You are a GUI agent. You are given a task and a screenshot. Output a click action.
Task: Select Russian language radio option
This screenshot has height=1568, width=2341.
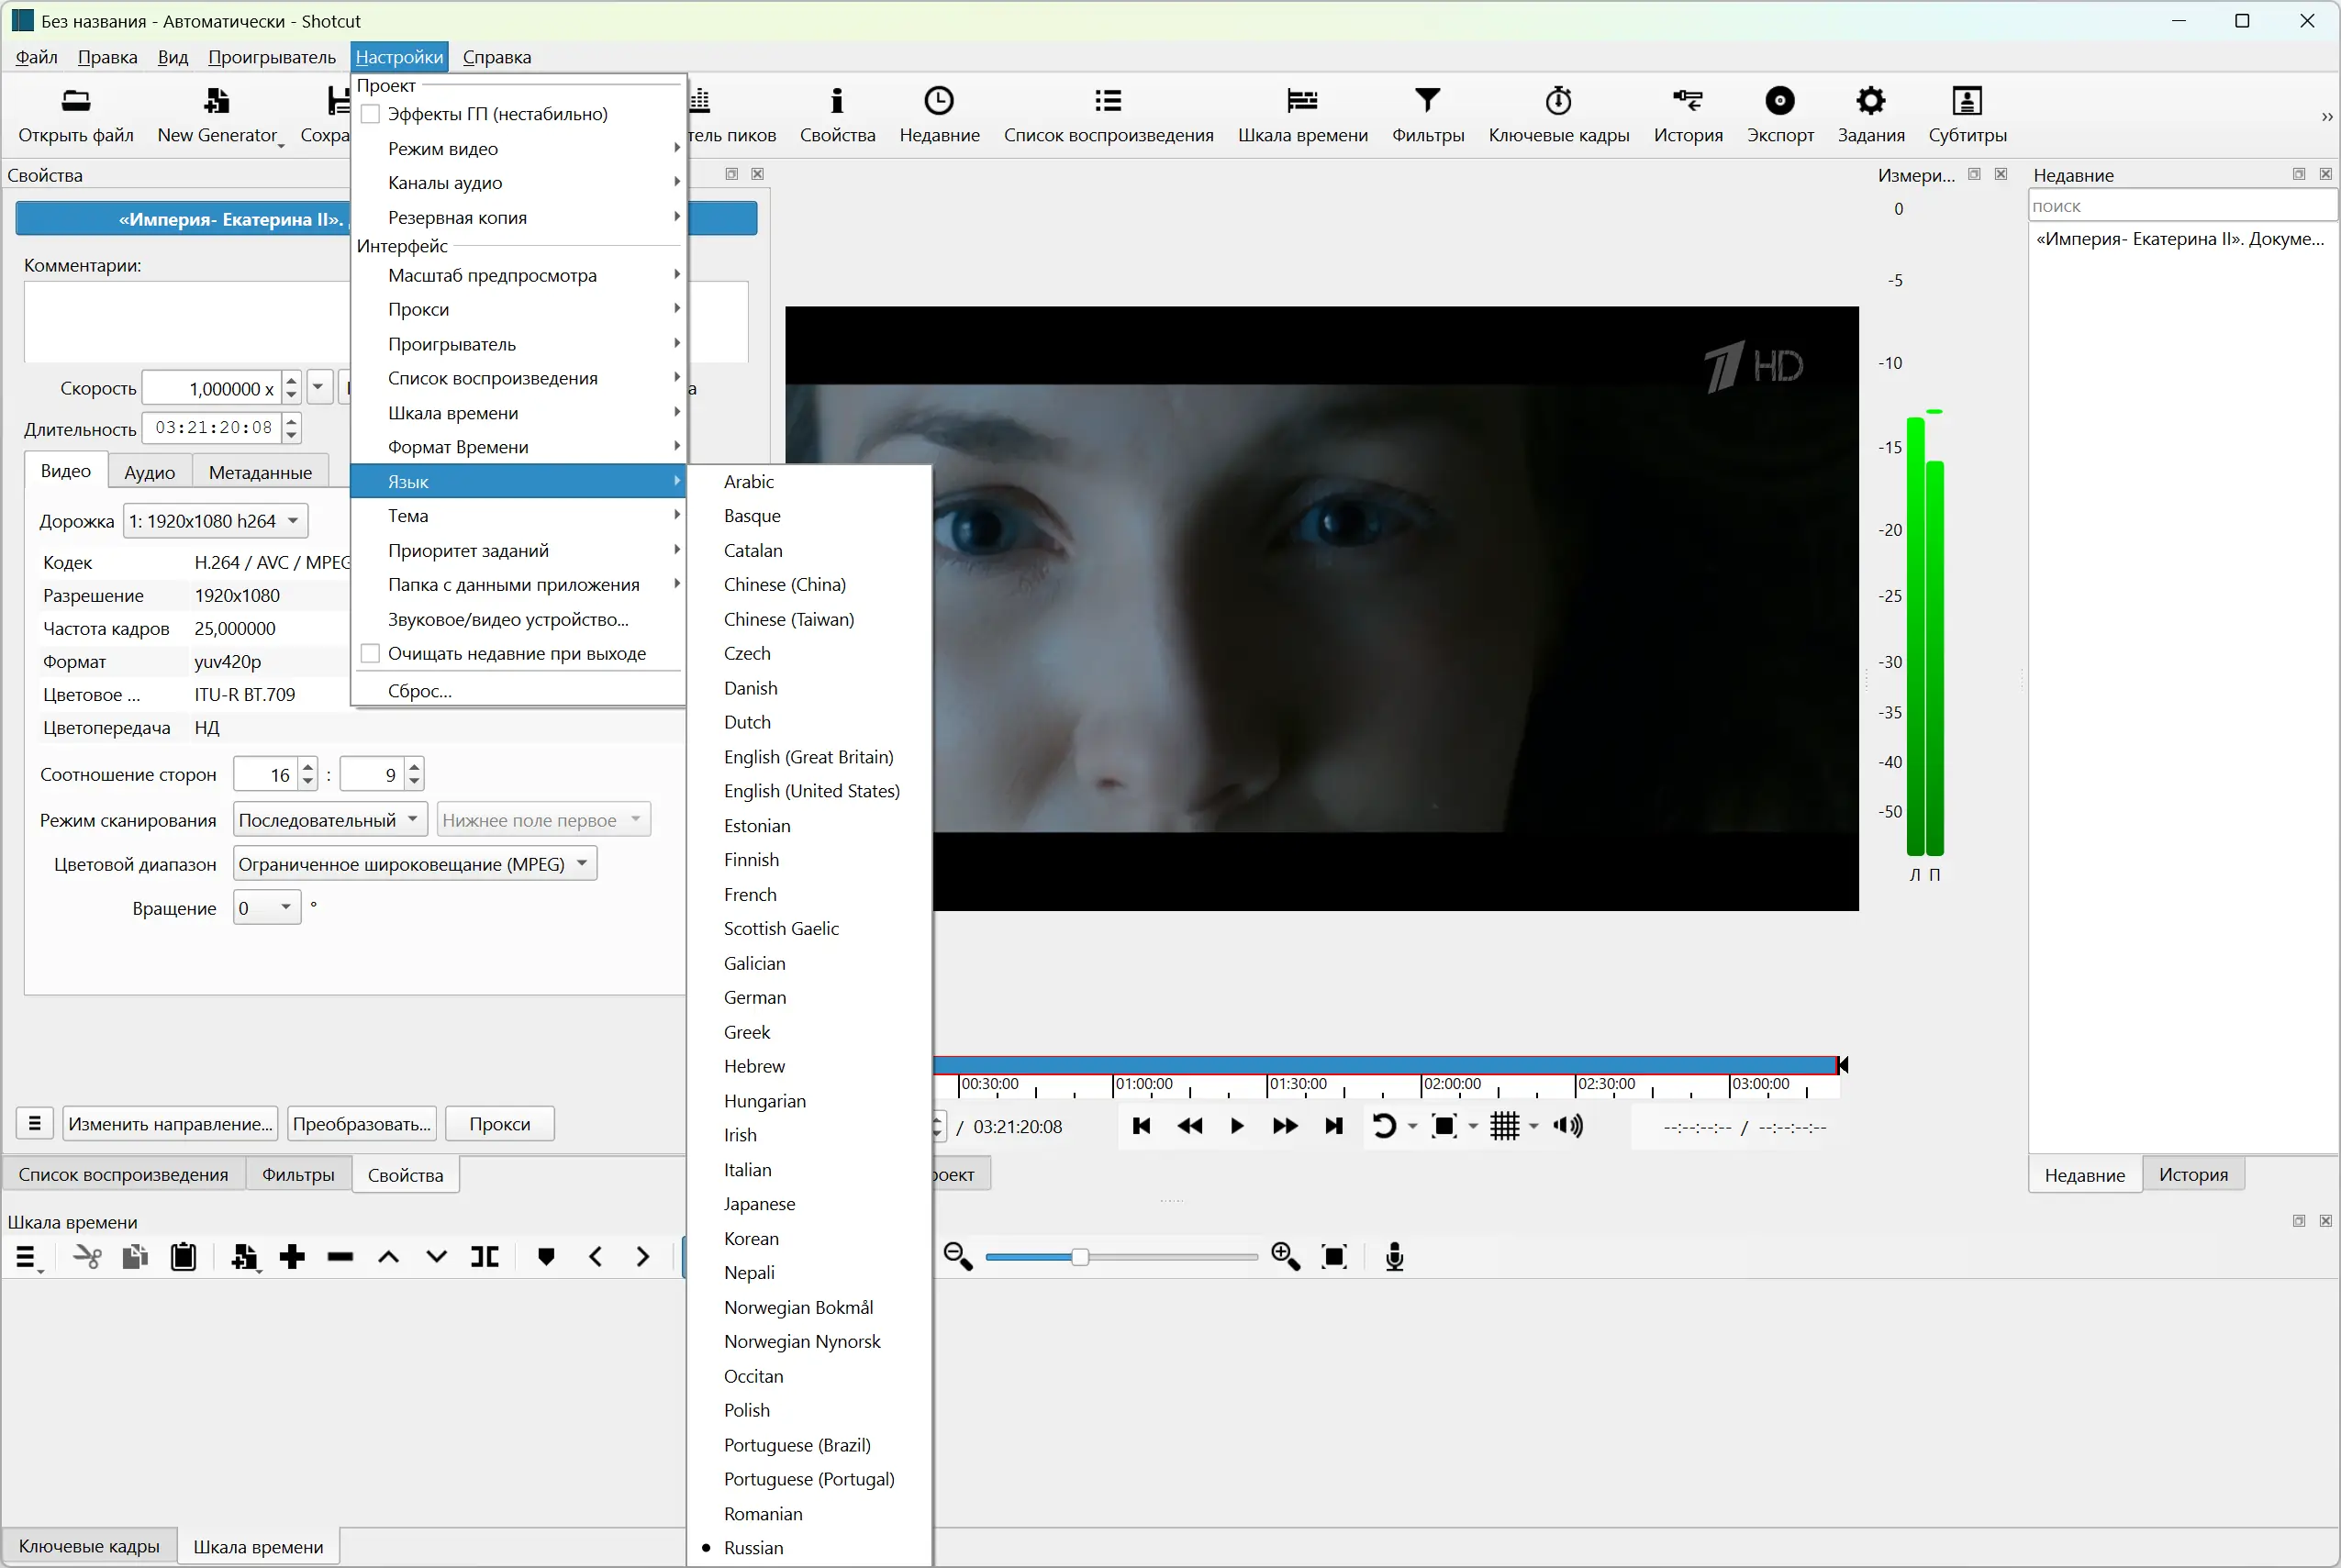click(753, 1547)
